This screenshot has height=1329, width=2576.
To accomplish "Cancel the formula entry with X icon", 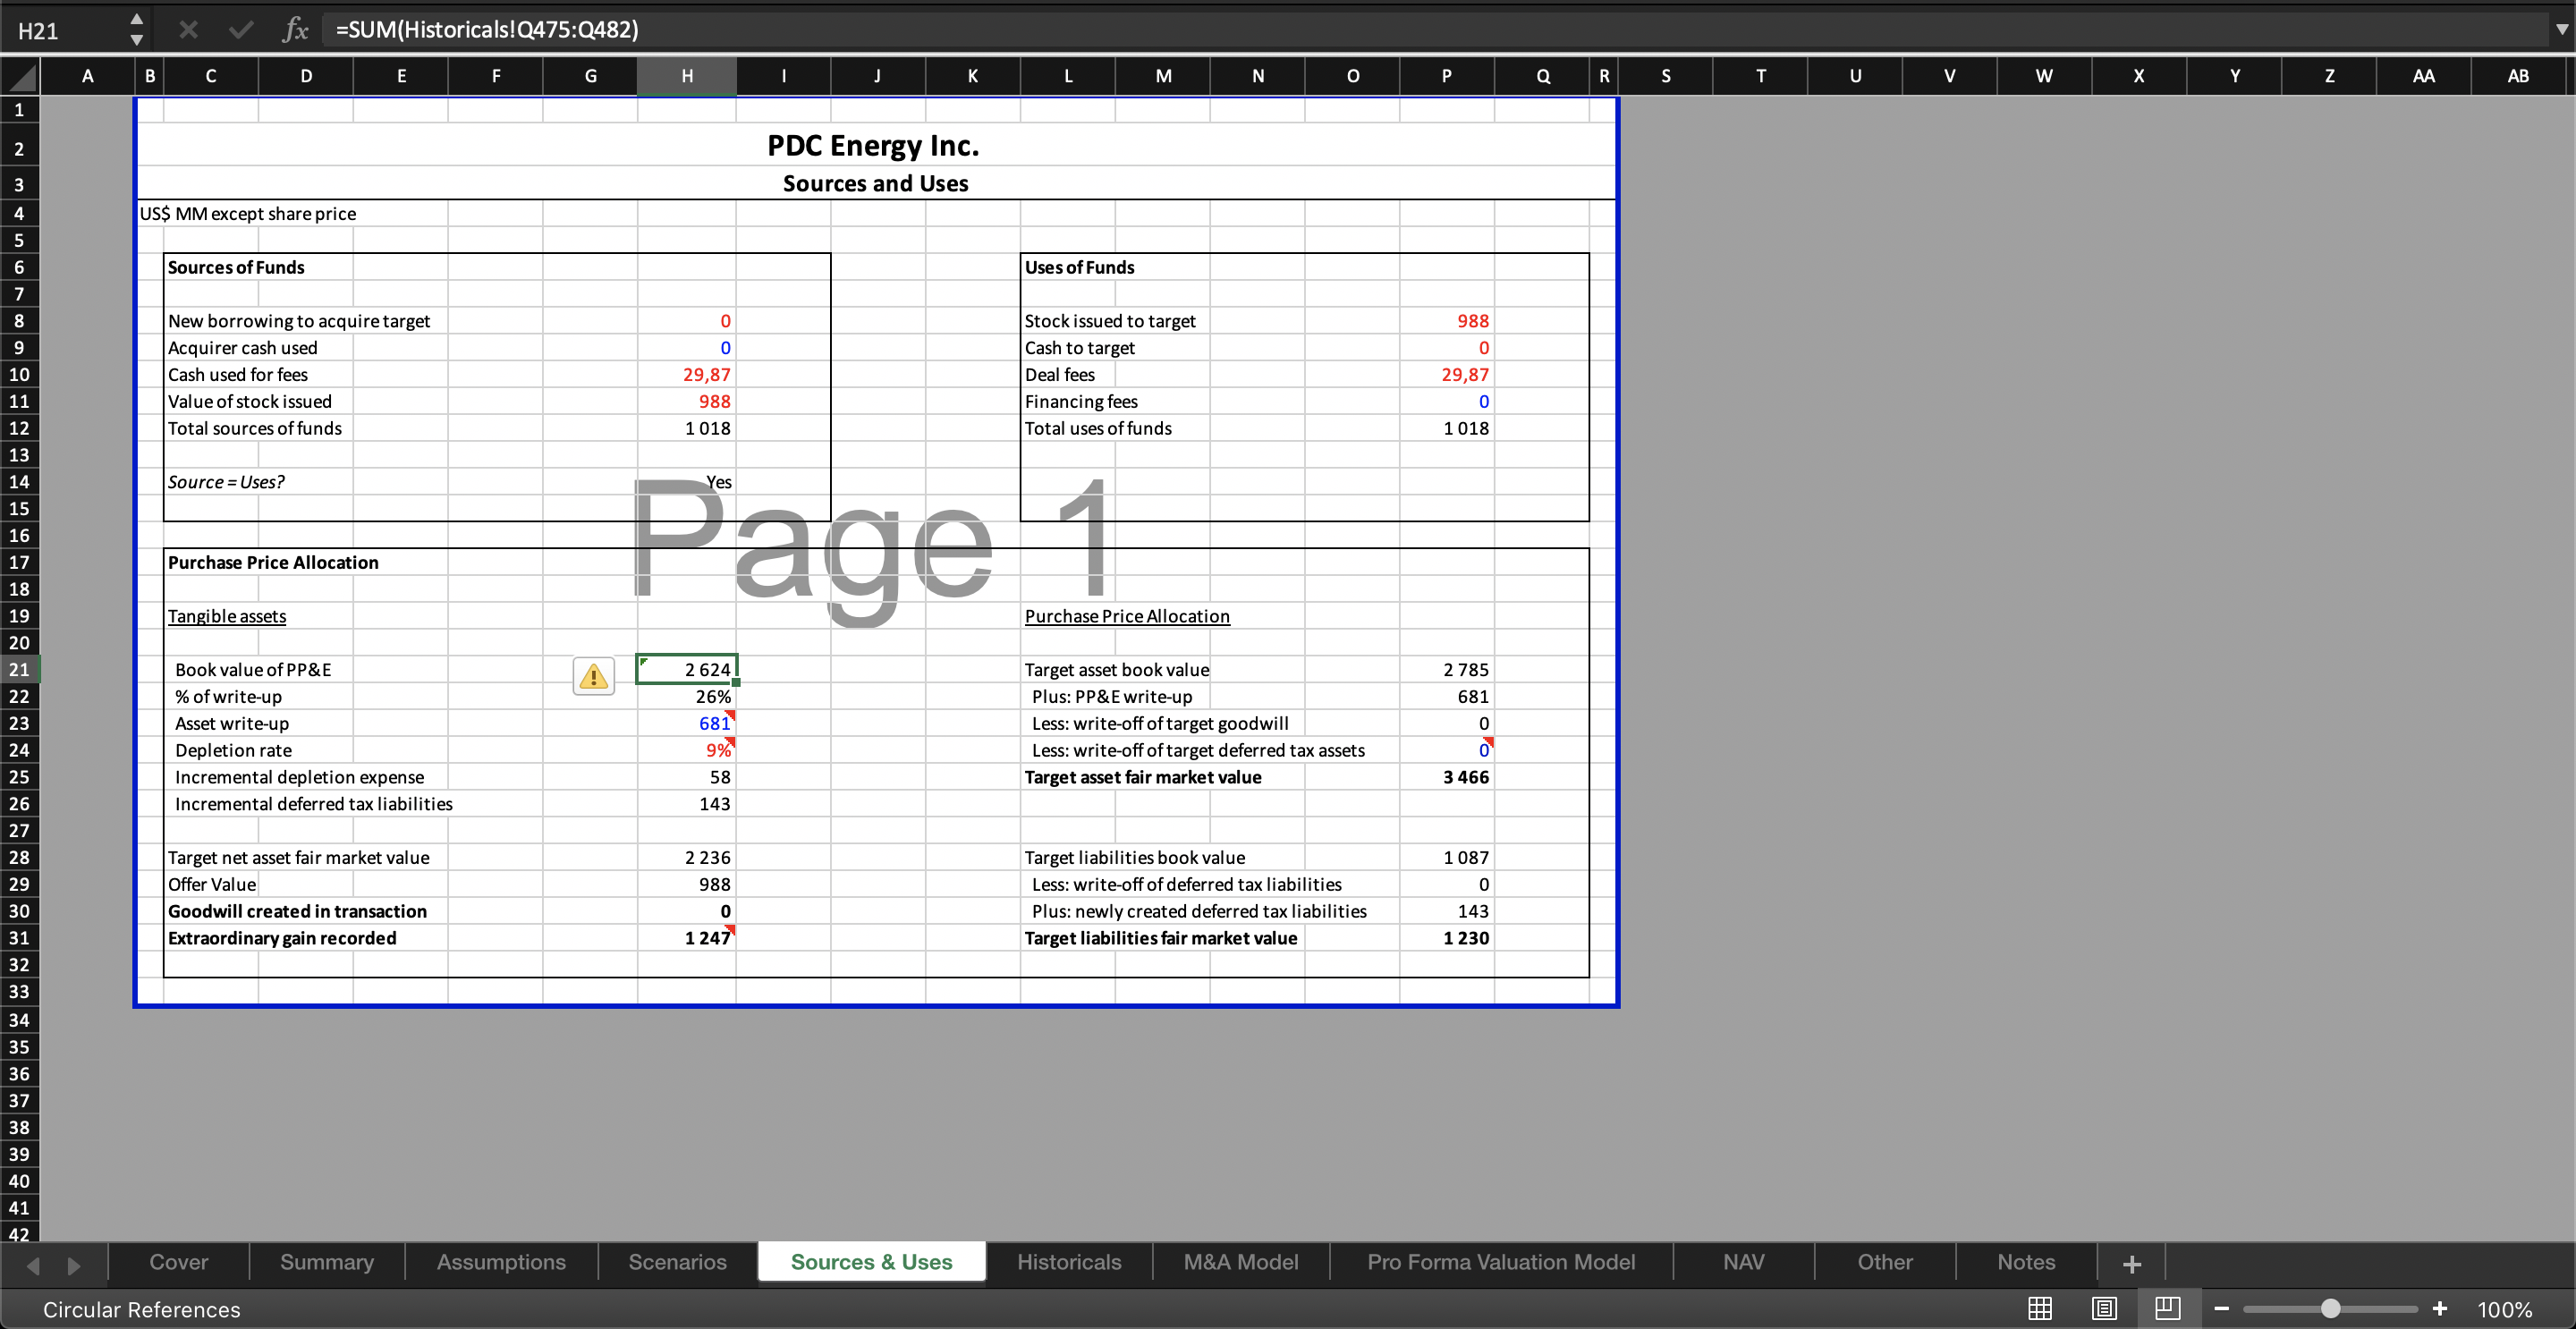I will [188, 30].
